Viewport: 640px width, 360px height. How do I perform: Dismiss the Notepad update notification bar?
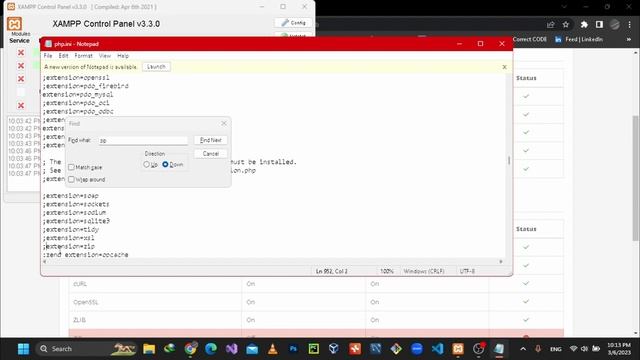504,67
